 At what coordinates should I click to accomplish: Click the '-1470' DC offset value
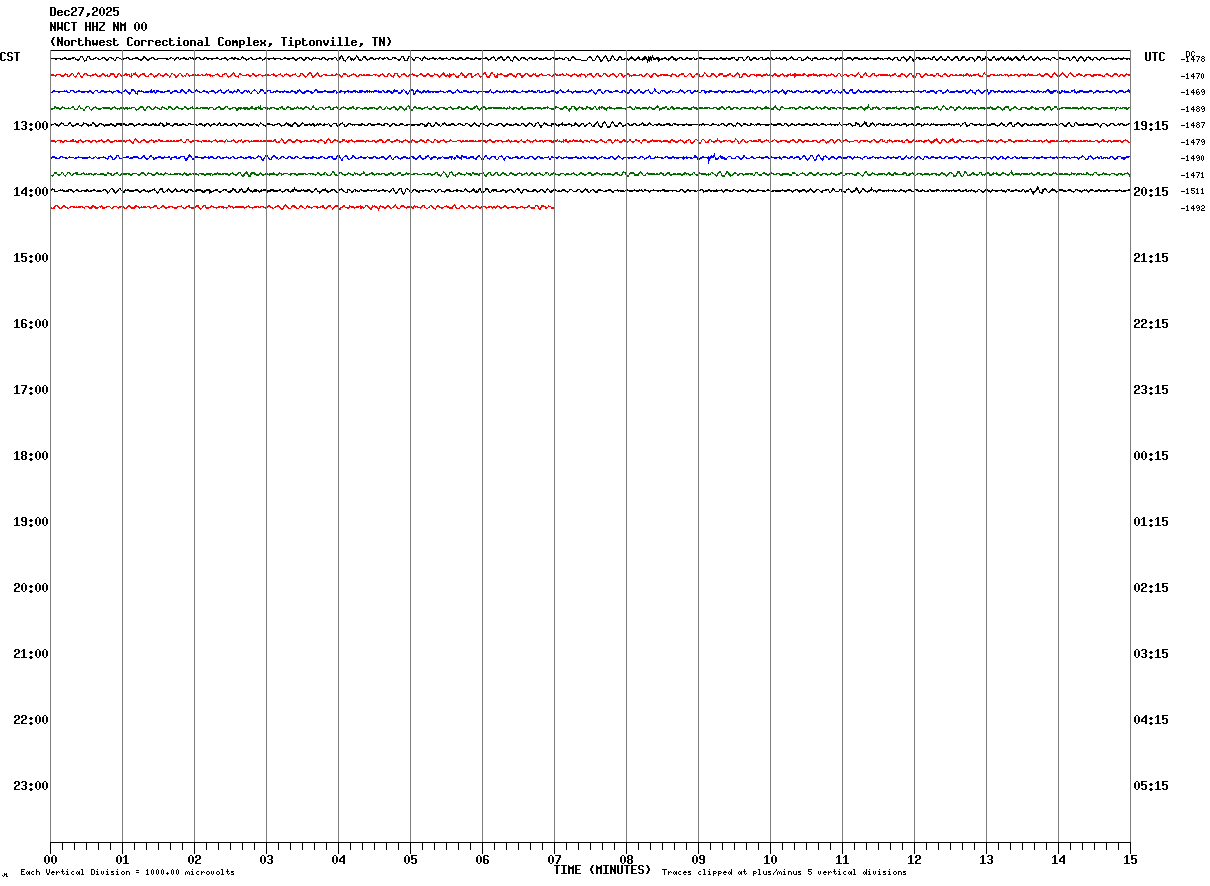1193,76
